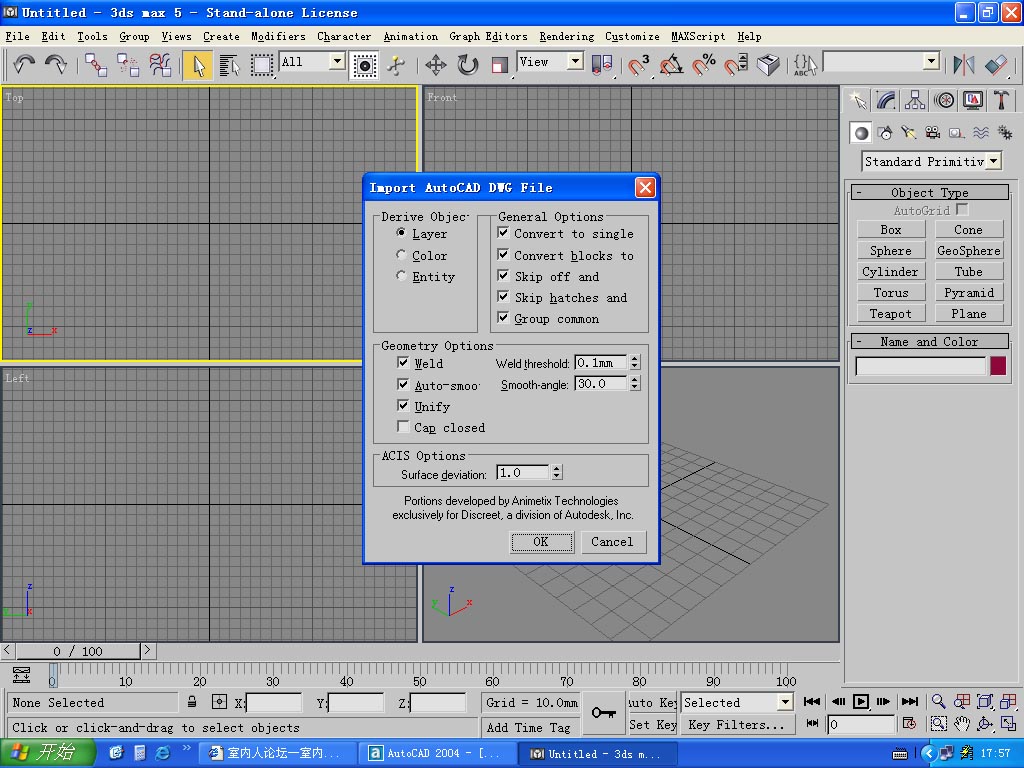
Task: Open the Motion command panel tab
Action: click(x=944, y=100)
